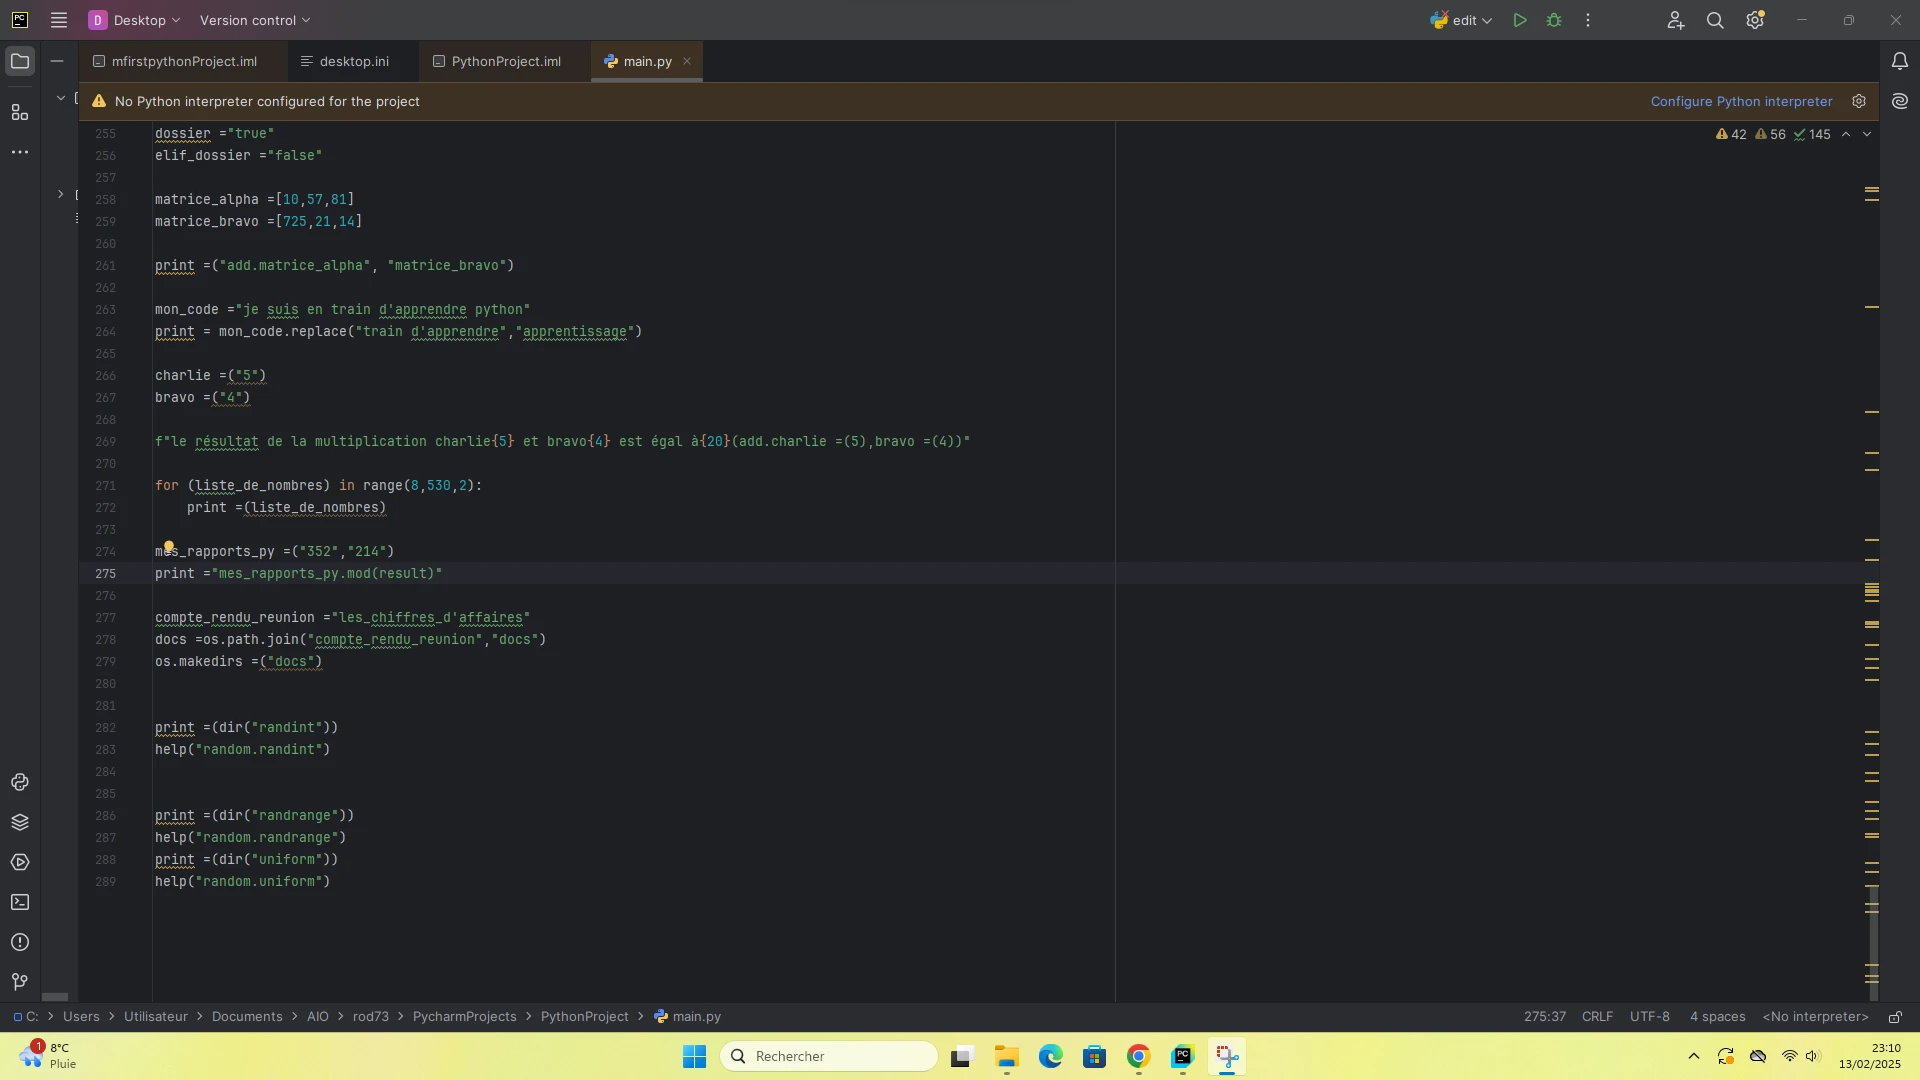This screenshot has height=1080, width=1920.
Task: Run the current configuration with Run icon
Action: pos(1519,20)
